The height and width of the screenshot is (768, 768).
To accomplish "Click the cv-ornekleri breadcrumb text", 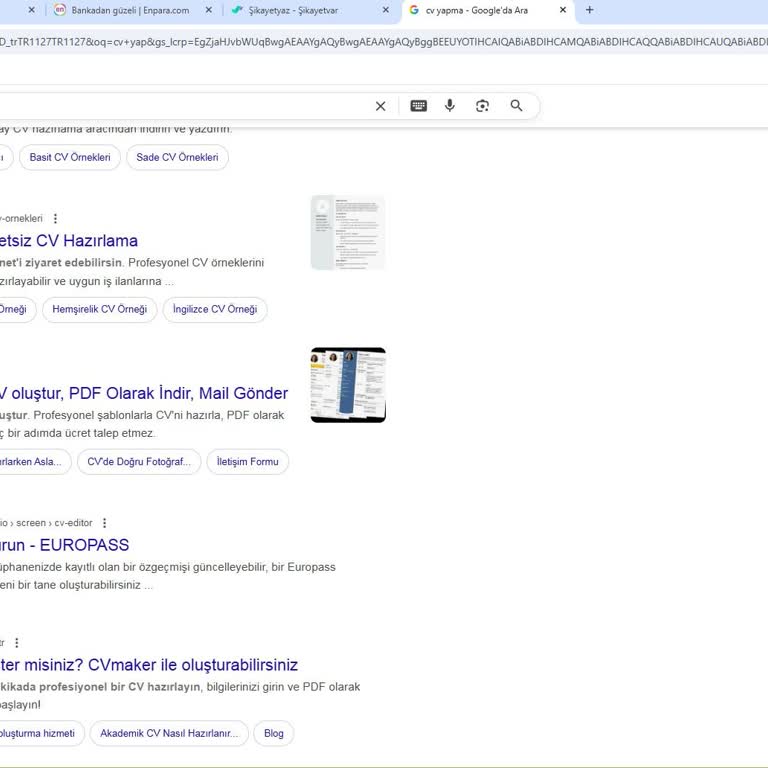I will tap(22, 218).
